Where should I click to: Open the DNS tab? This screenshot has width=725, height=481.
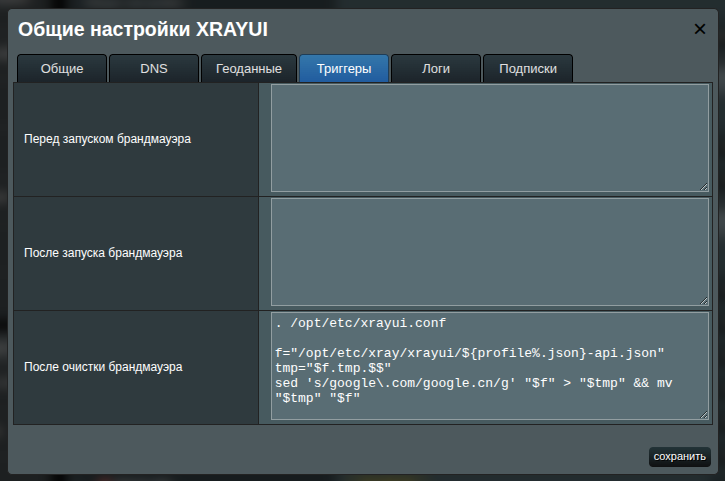click(154, 68)
